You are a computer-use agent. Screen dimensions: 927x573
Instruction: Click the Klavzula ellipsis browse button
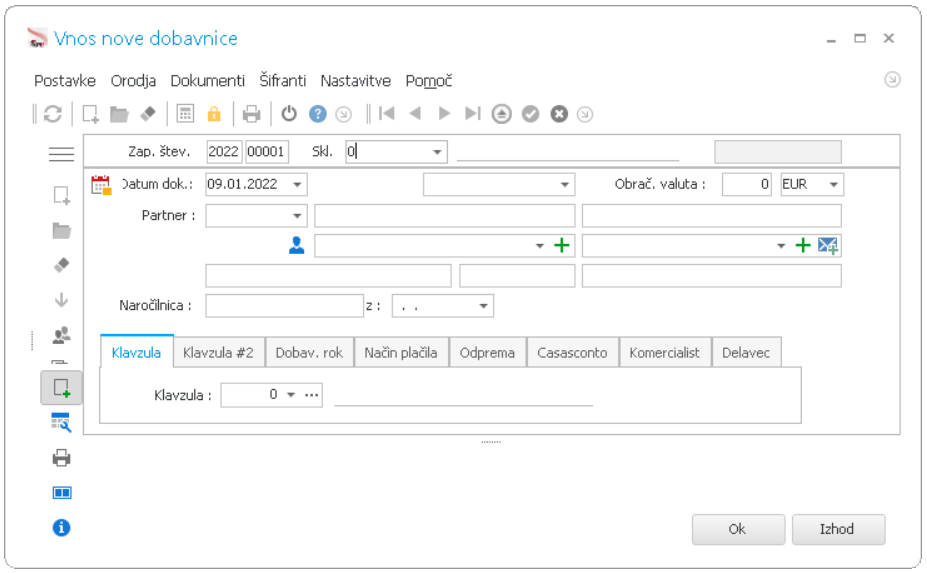pos(312,394)
